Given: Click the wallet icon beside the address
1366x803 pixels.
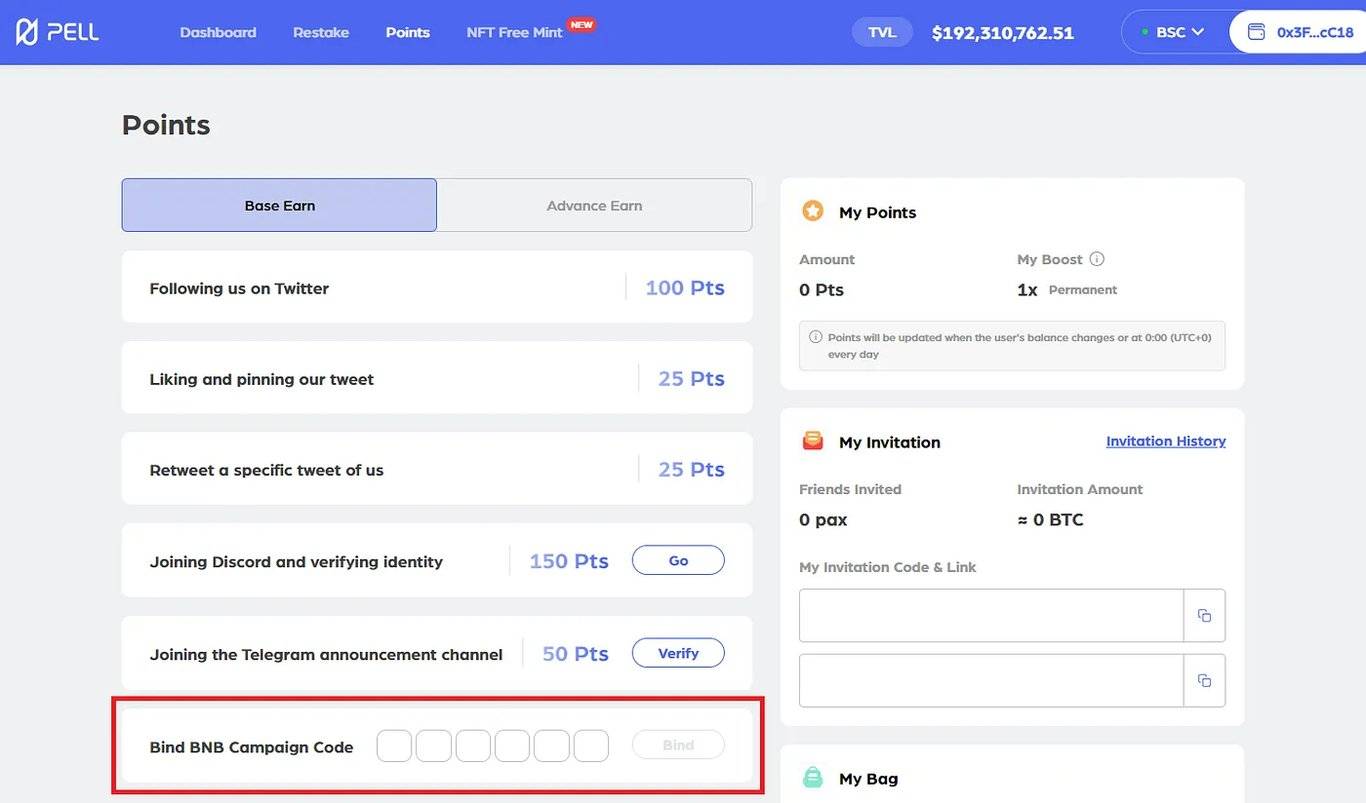Looking at the screenshot, I should pyautogui.click(x=1256, y=32).
